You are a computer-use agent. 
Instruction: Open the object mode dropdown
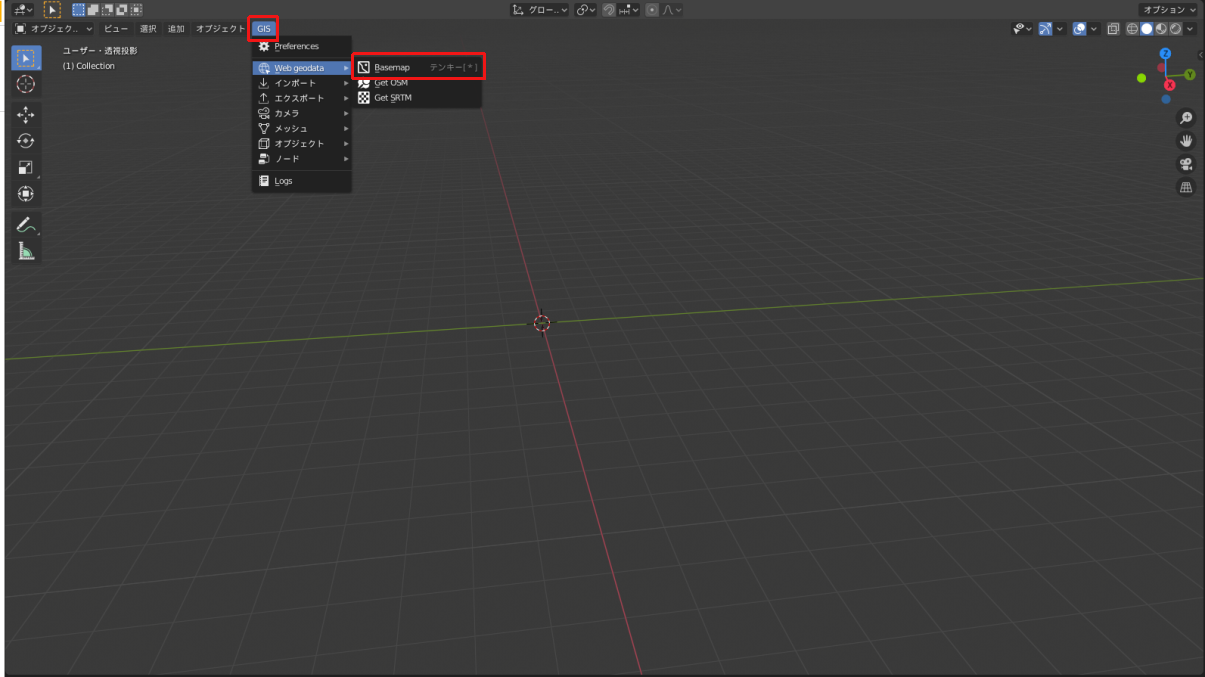[x=53, y=29]
